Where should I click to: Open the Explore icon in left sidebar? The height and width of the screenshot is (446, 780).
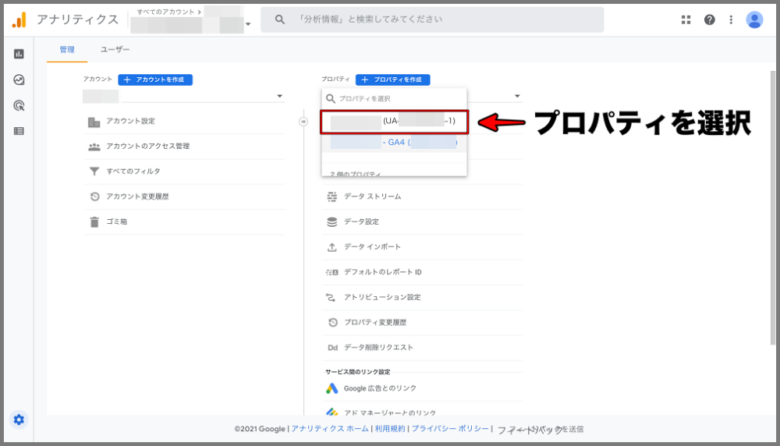19,80
